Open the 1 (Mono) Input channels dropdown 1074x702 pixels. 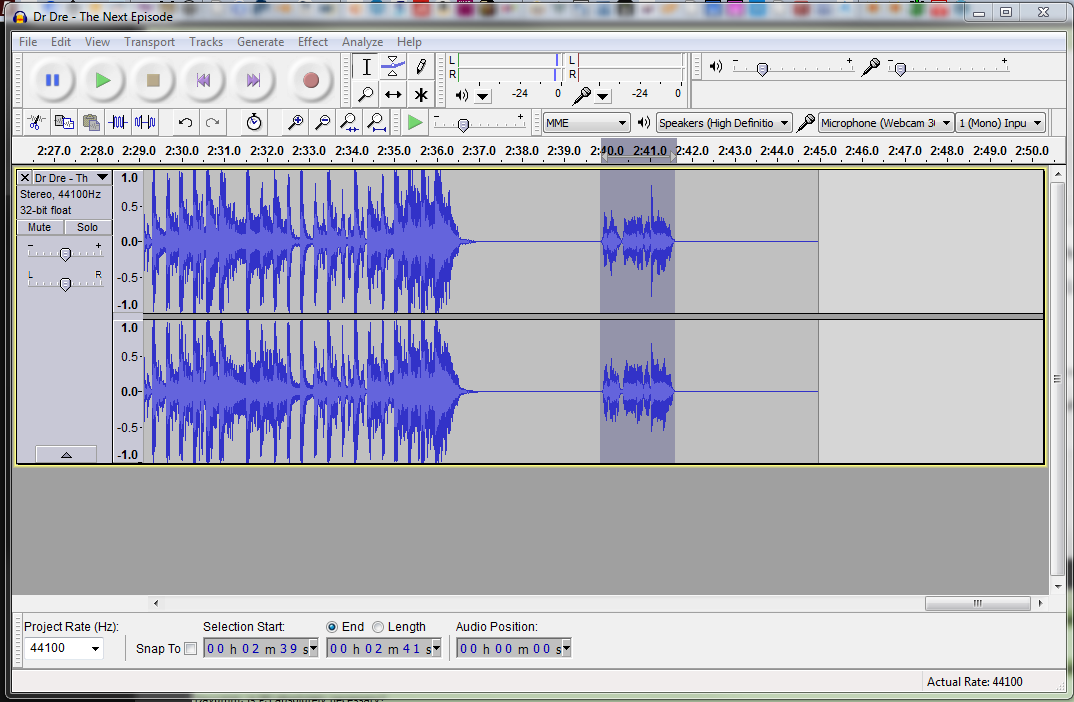point(1001,123)
